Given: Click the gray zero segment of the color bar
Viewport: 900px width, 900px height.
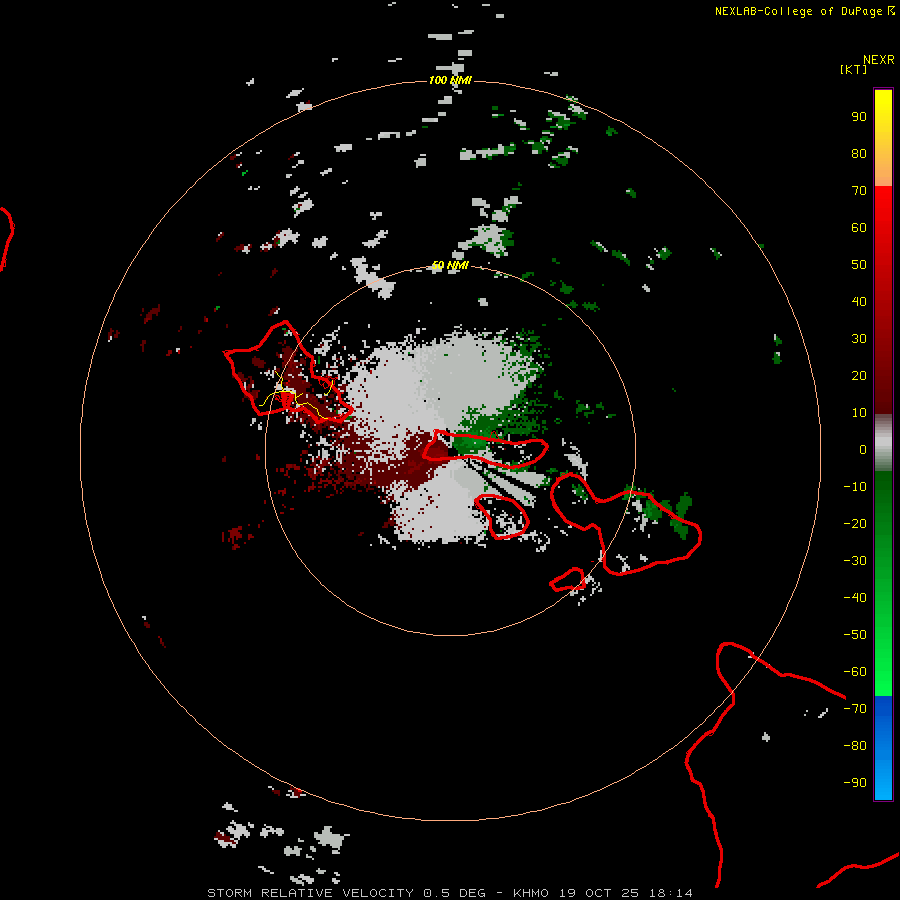Looking at the screenshot, I should pyautogui.click(x=883, y=443).
